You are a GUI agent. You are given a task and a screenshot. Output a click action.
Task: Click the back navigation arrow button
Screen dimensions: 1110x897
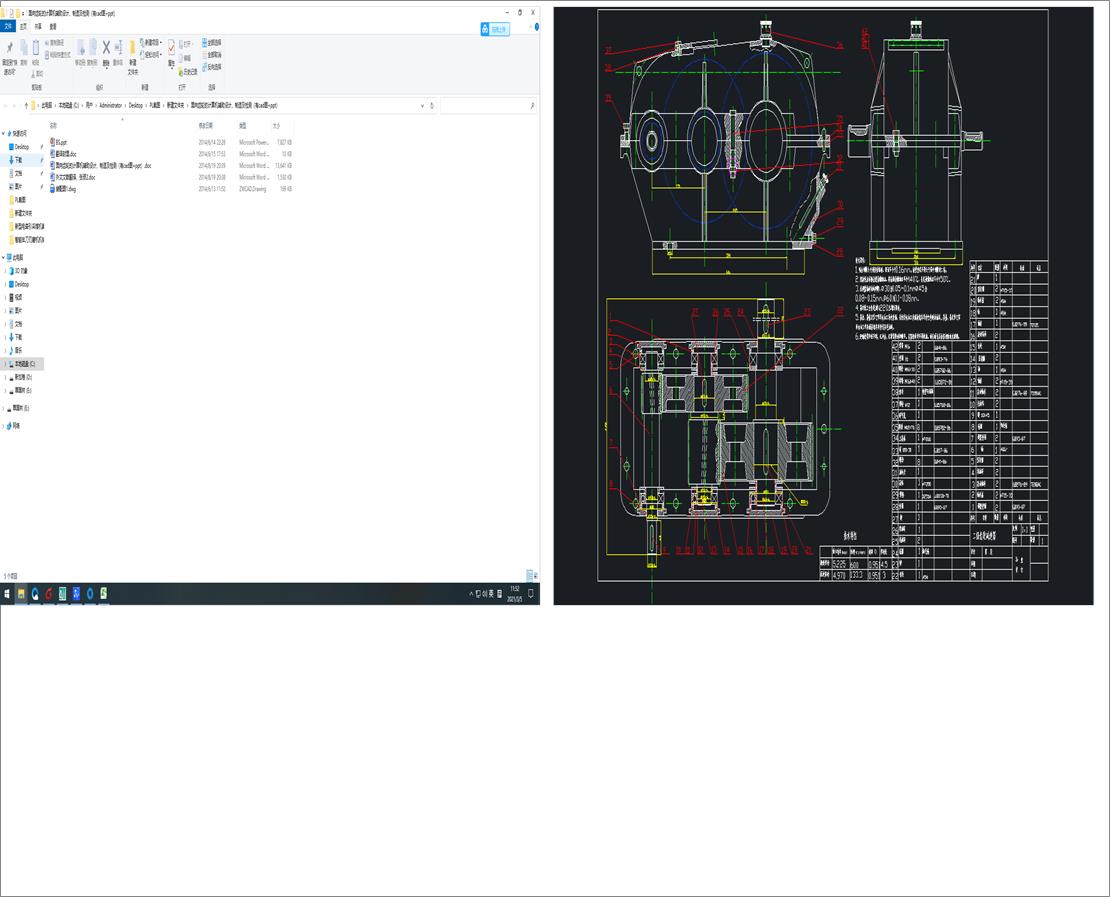6,105
